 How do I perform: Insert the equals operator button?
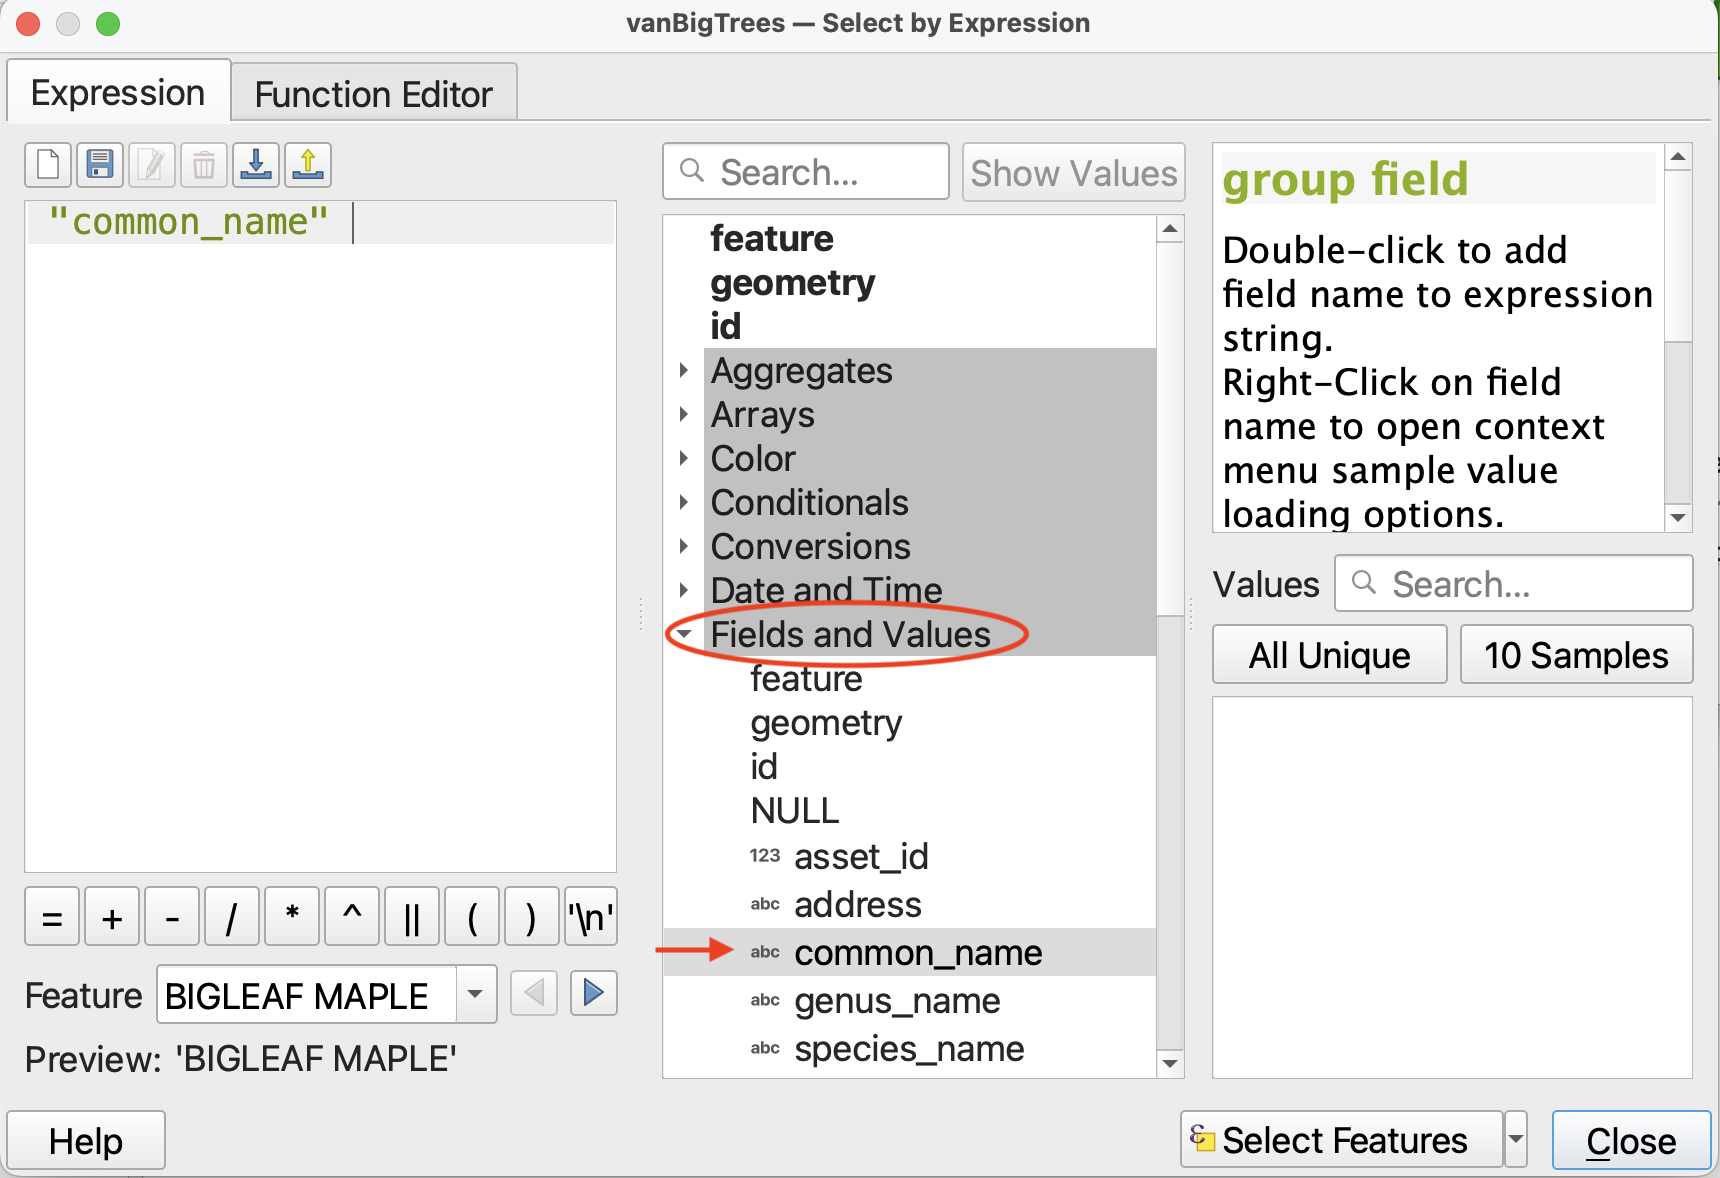pyautogui.click(x=52, y=917)
